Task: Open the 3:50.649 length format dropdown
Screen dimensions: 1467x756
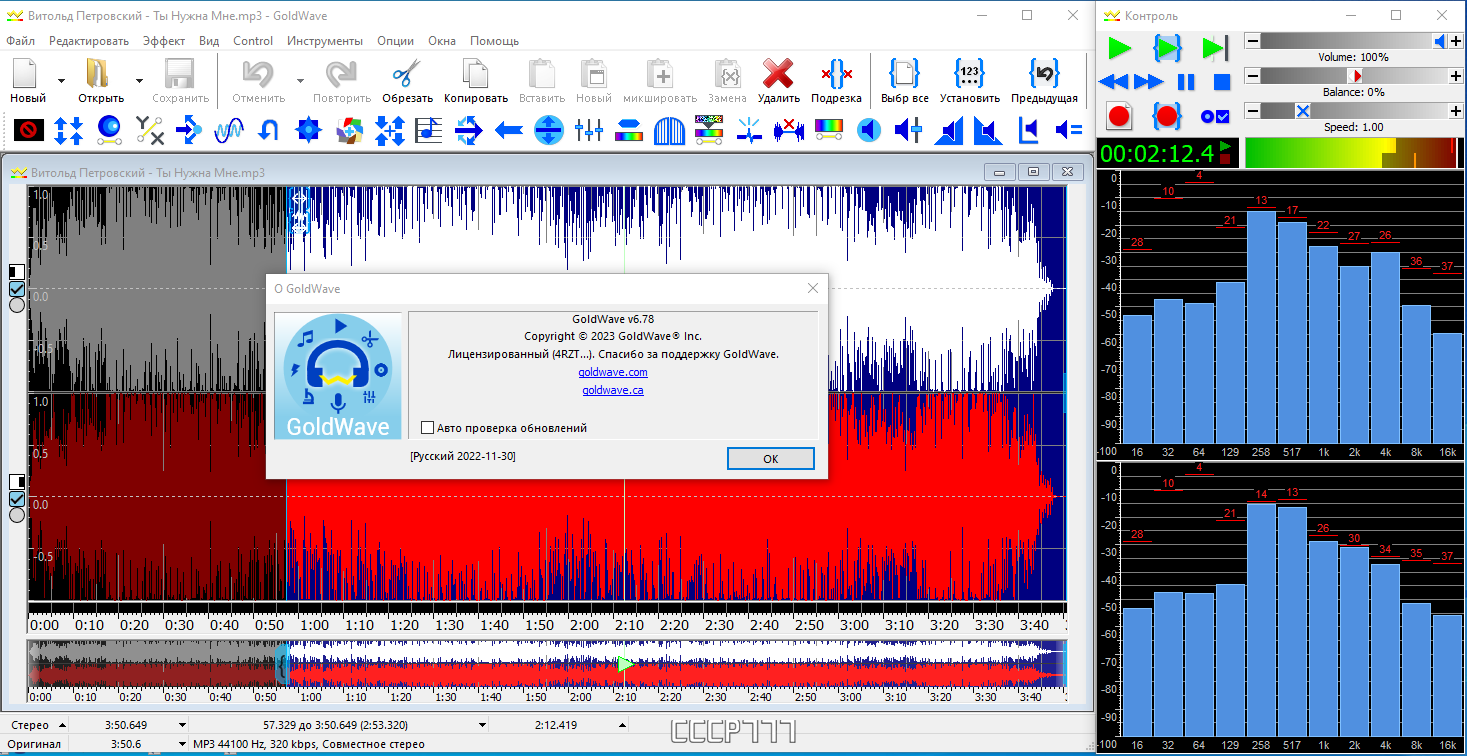Action: [x=182, y=725]
